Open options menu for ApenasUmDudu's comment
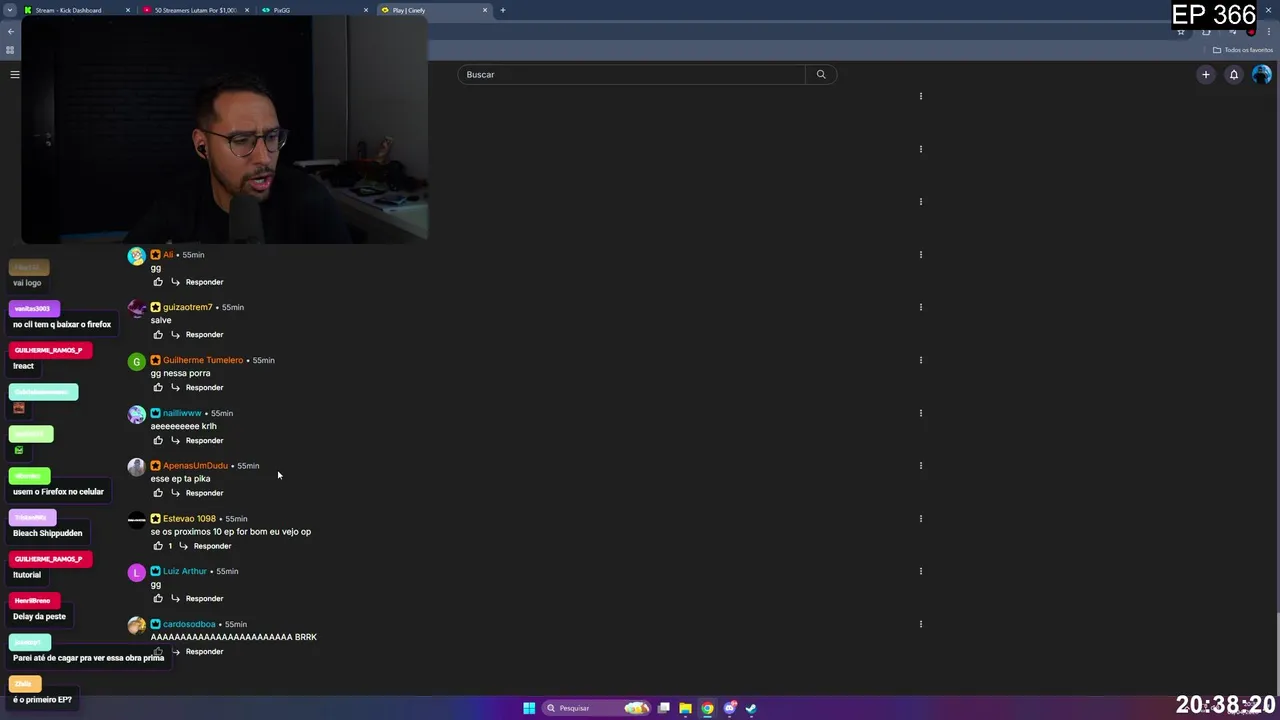Screen dimensions: 1280x720 [920, 465]
